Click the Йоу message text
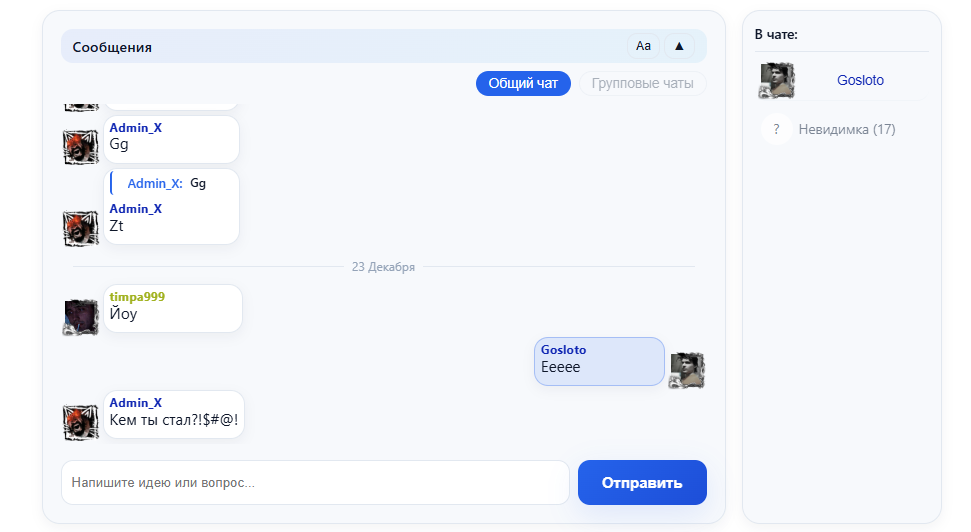 123,314
